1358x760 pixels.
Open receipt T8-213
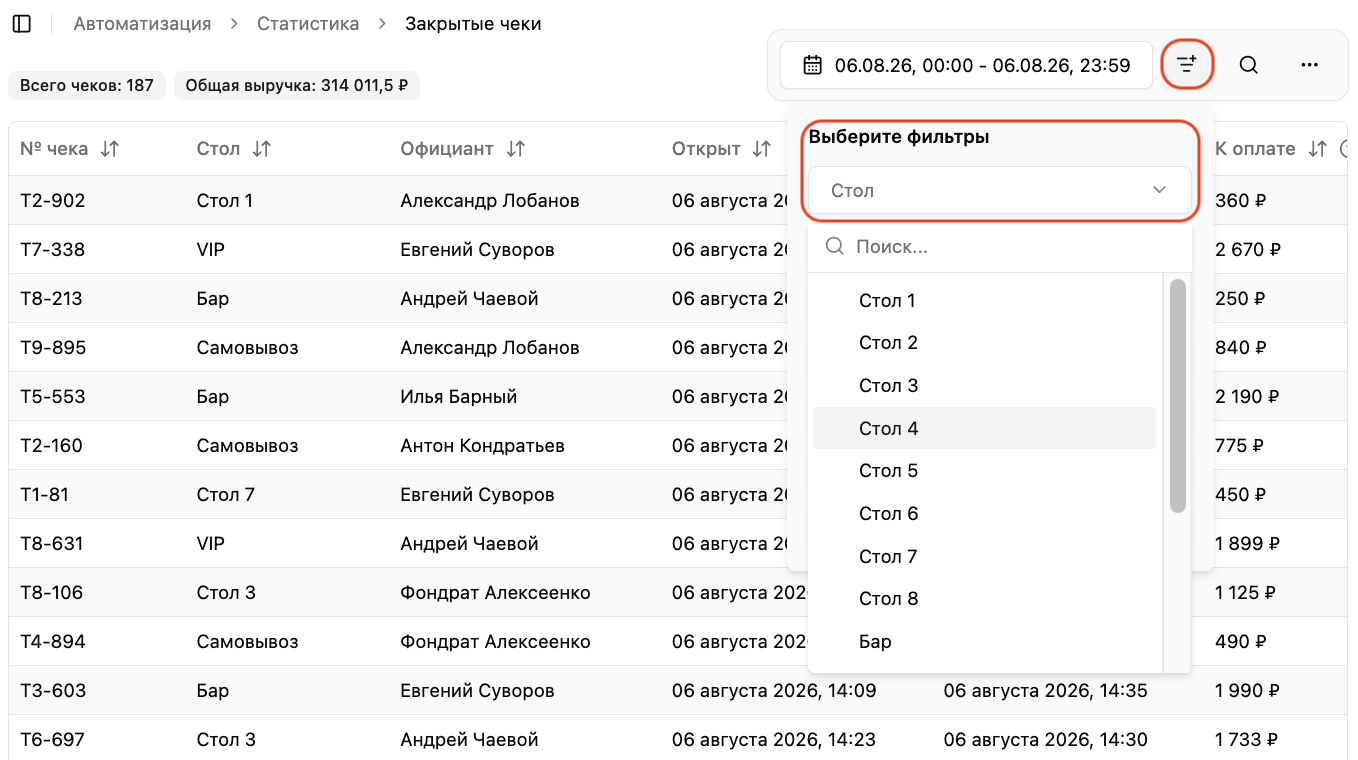click(51, 299)
